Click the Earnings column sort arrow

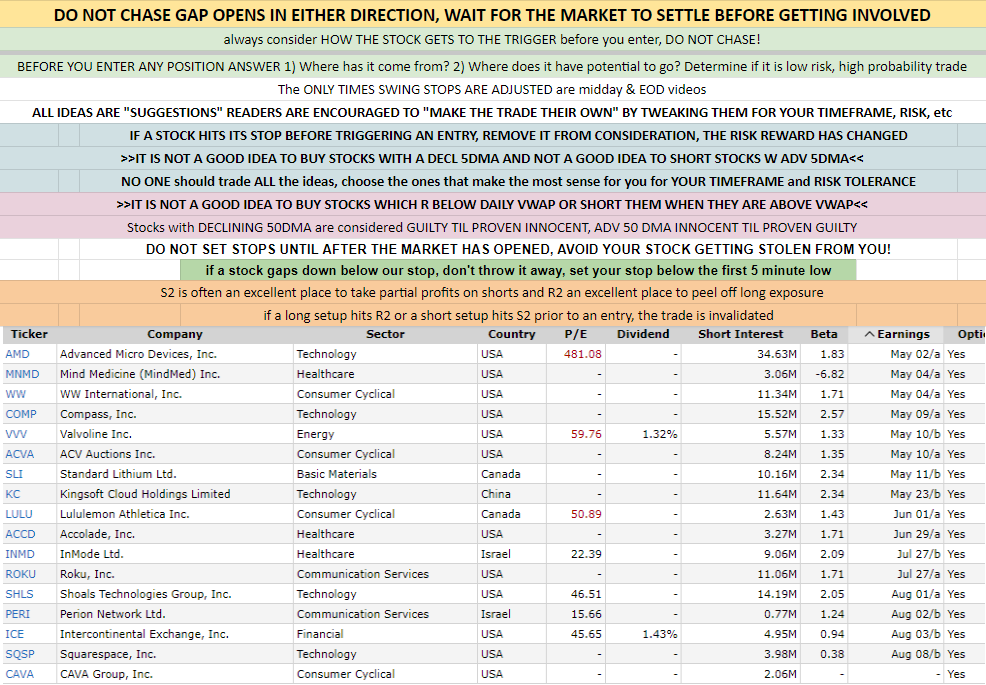870,335
